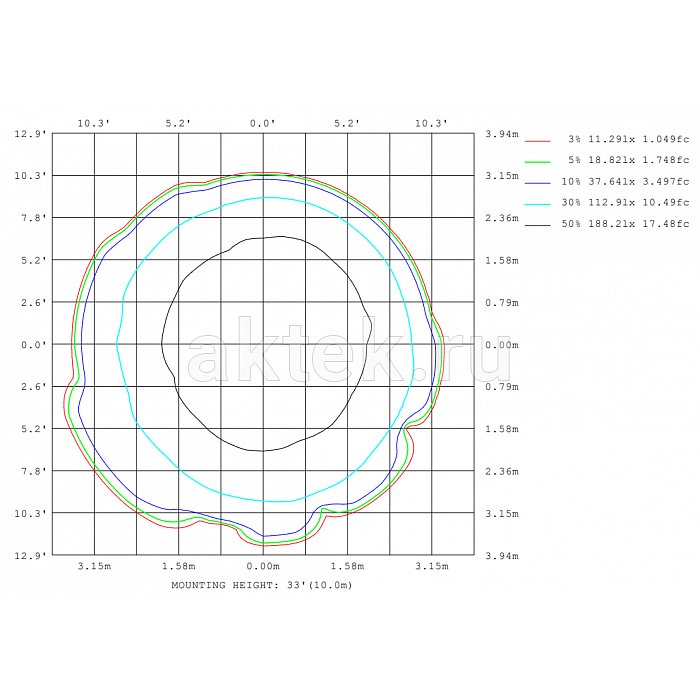
Task: Click the "0.0'" label on the top axis
Action: [x=262, y=123]
